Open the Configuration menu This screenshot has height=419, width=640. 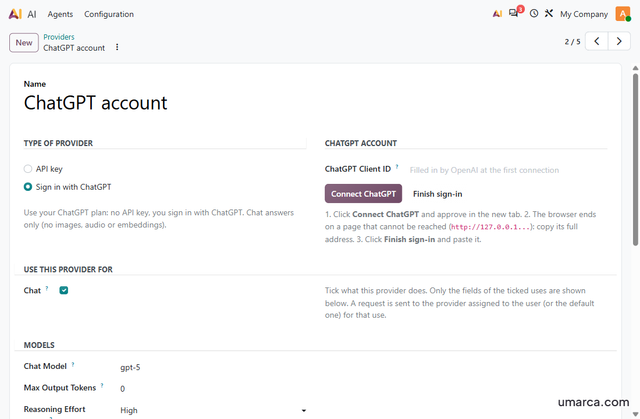[x=109, y=14]
